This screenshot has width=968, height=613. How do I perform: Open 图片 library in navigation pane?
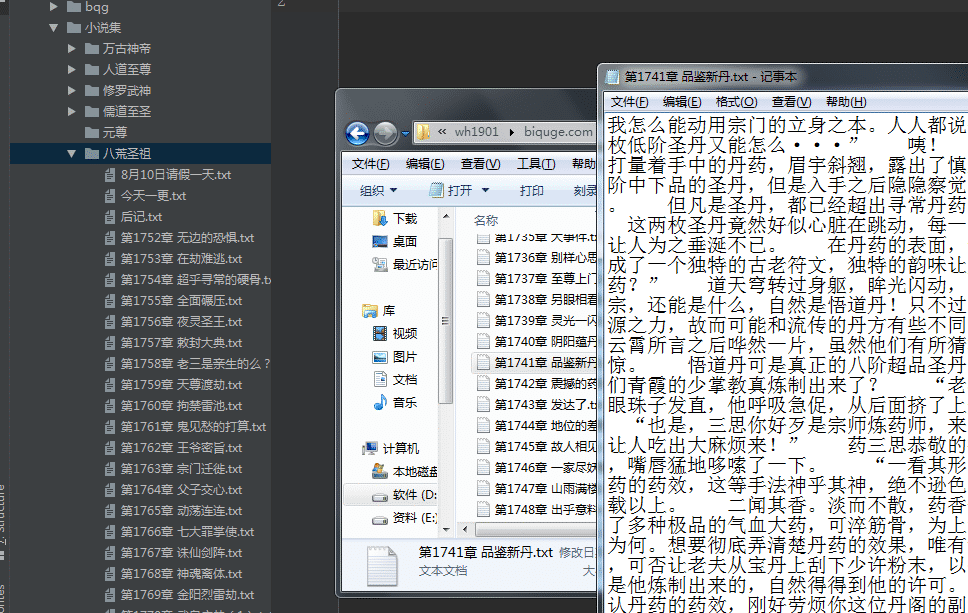pos(395,357)
